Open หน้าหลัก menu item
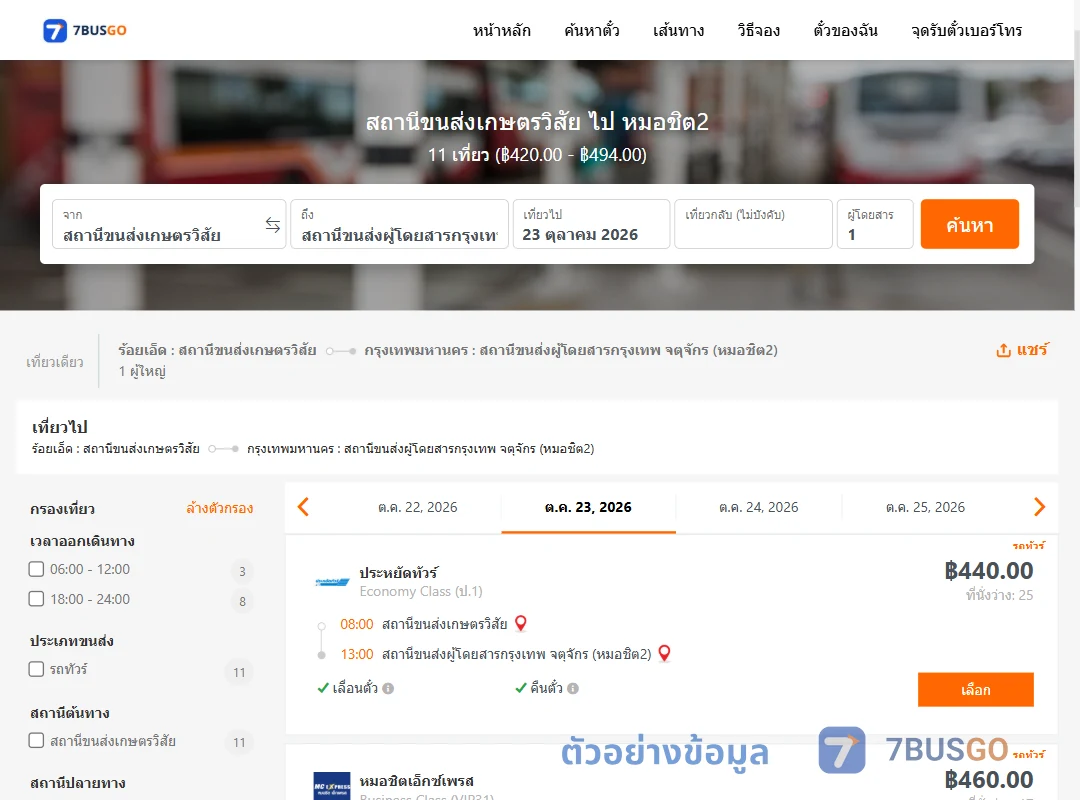Image resolution: width=1080 pixels, height=800 pixels. [x=501, y=30]
